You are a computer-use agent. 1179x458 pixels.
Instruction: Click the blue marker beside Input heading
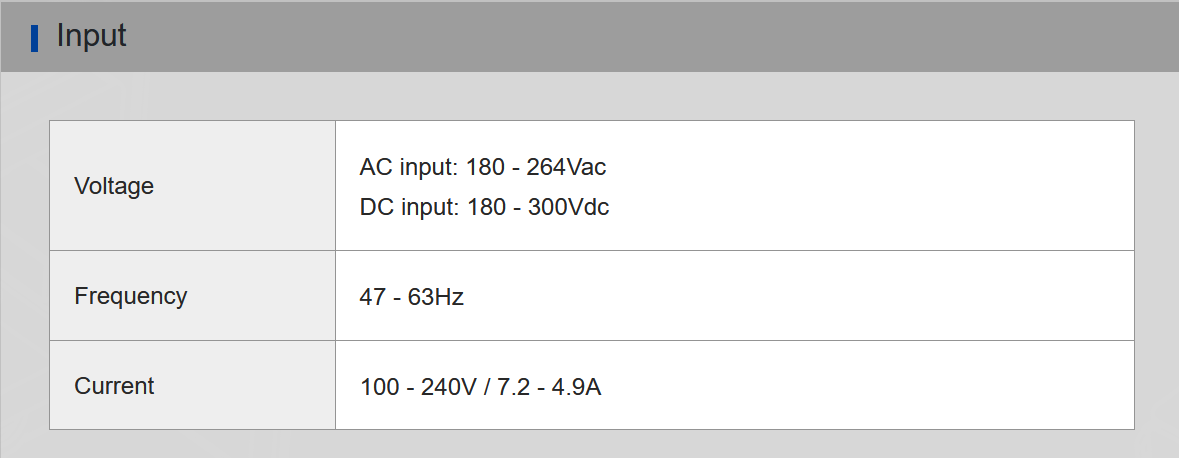[x=35, y=38]
